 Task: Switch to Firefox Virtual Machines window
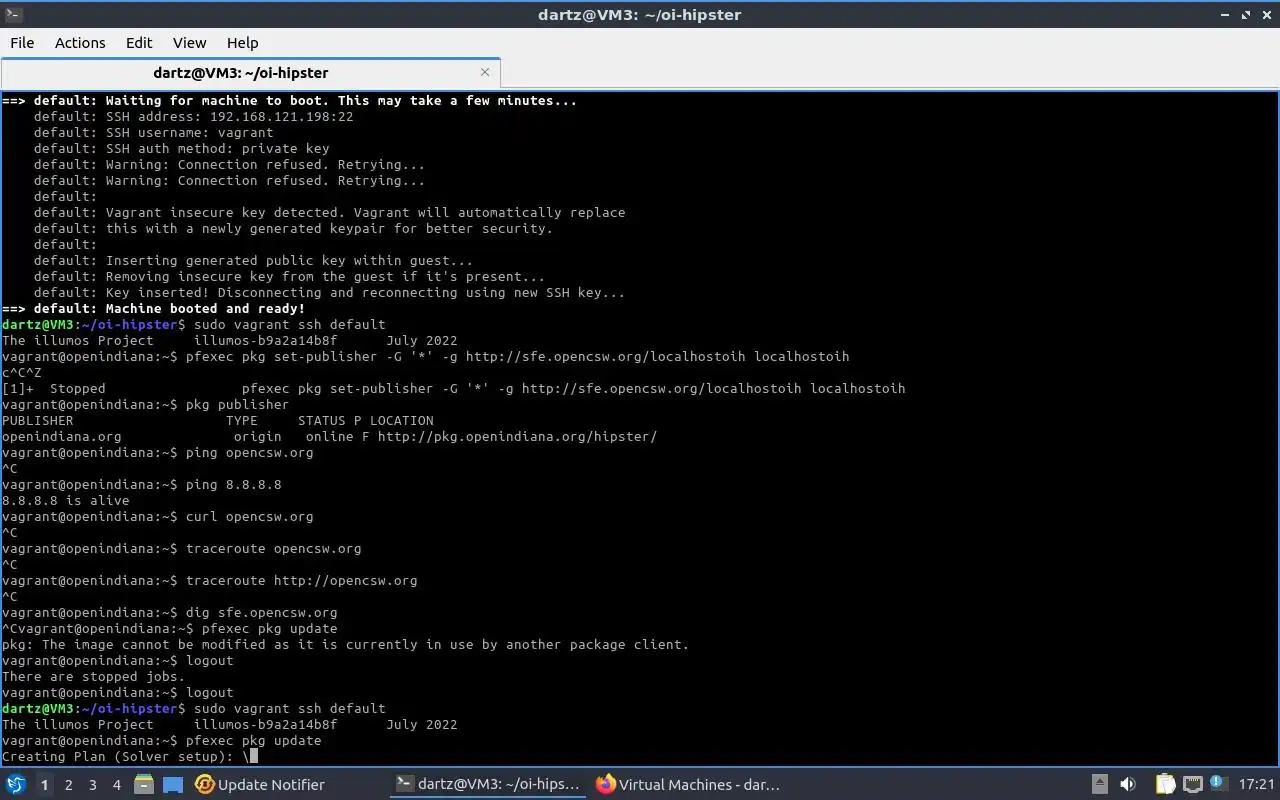687,785
